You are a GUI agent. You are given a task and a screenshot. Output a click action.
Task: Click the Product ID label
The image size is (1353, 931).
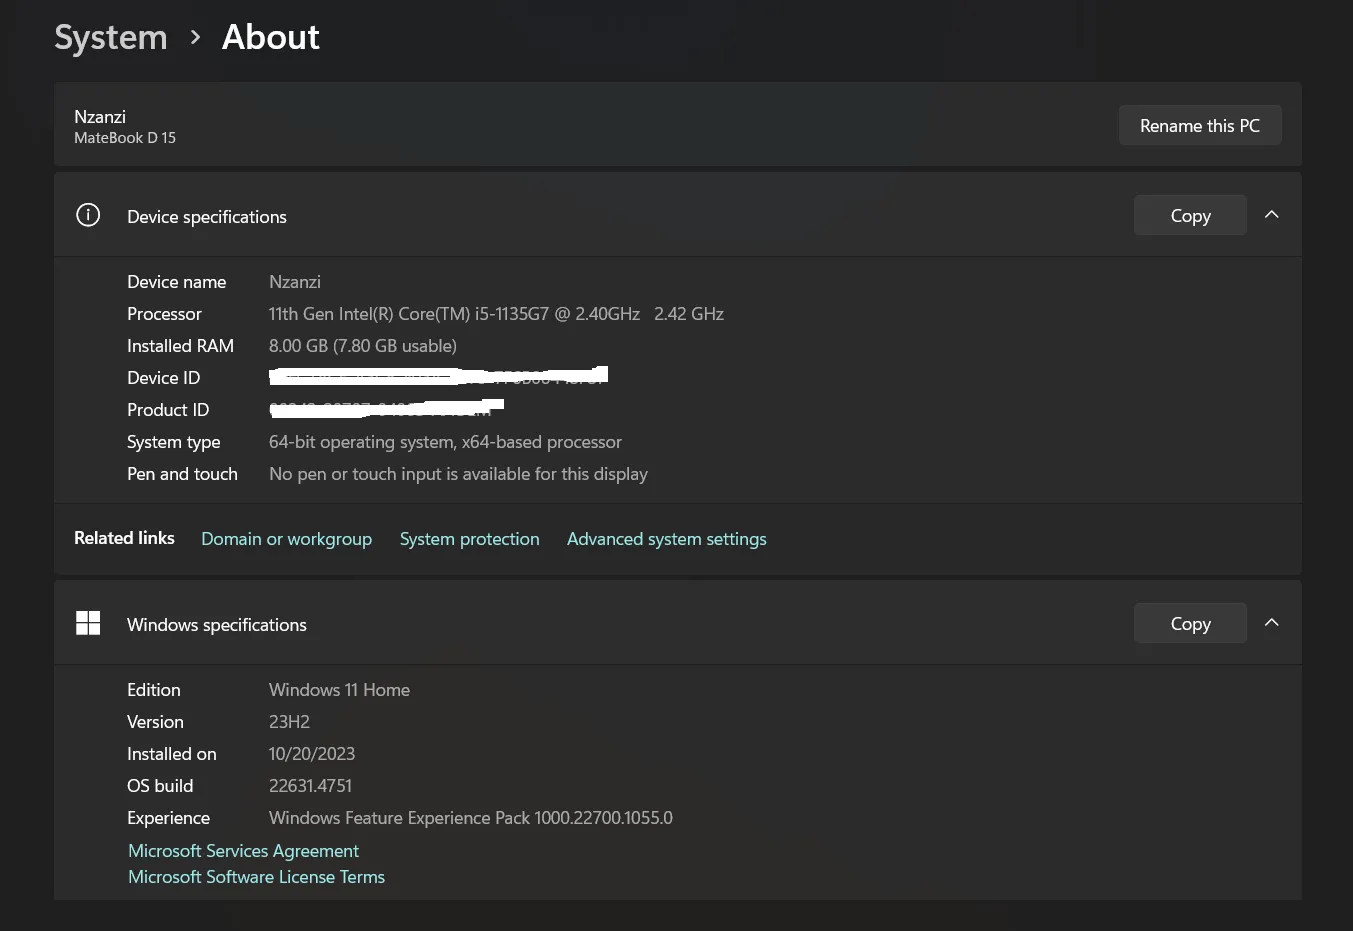click(x=168, y=410)
